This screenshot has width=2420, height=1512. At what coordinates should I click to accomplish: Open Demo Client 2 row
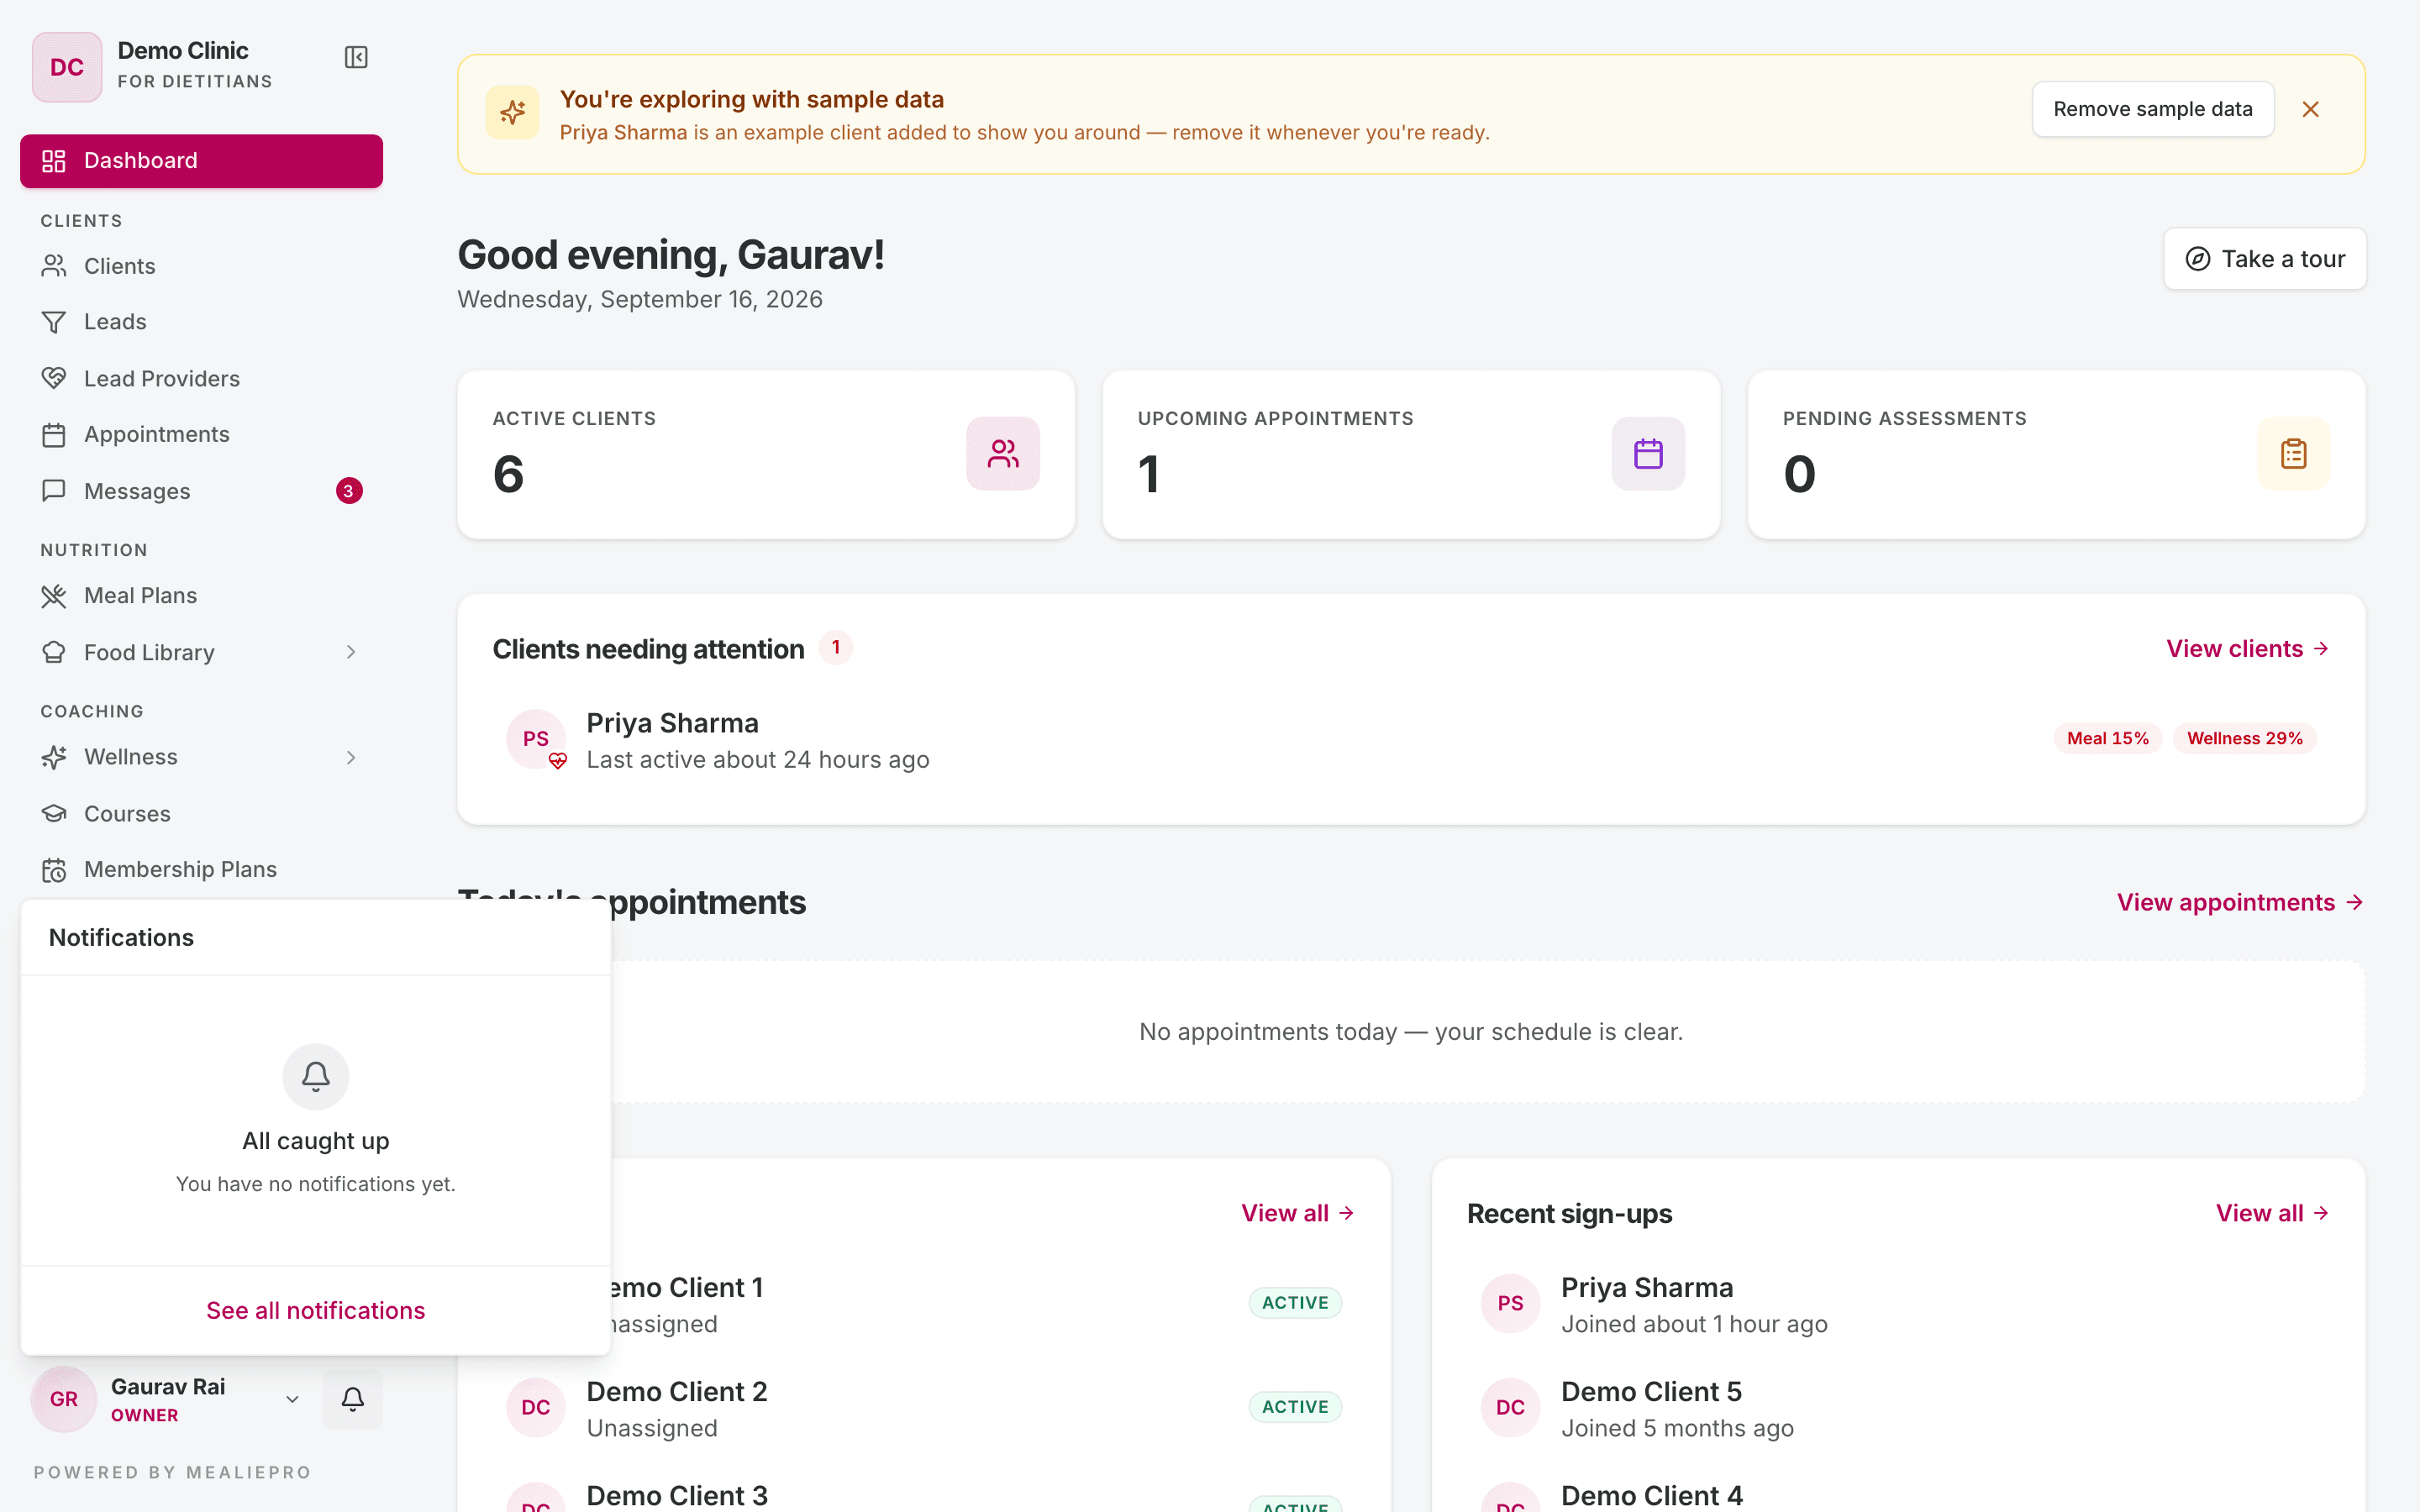pyautogui.click(x=924, y=1408)
